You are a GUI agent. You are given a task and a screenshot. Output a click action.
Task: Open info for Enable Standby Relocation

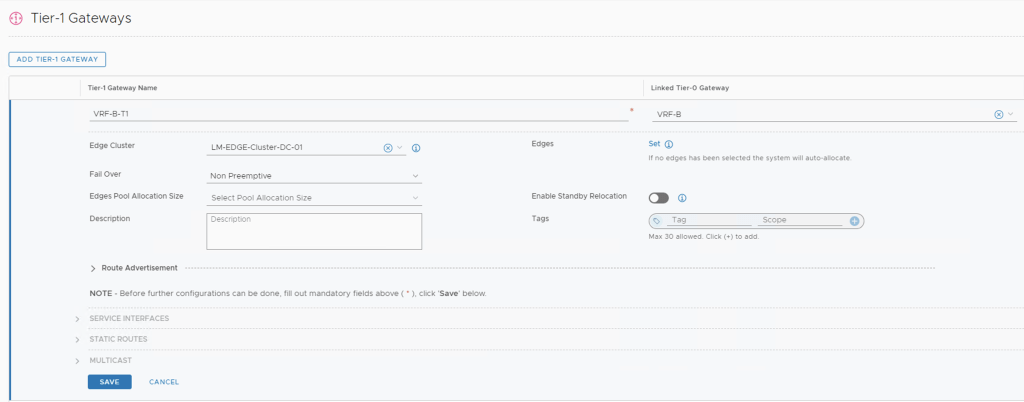(x=681, y=198)
